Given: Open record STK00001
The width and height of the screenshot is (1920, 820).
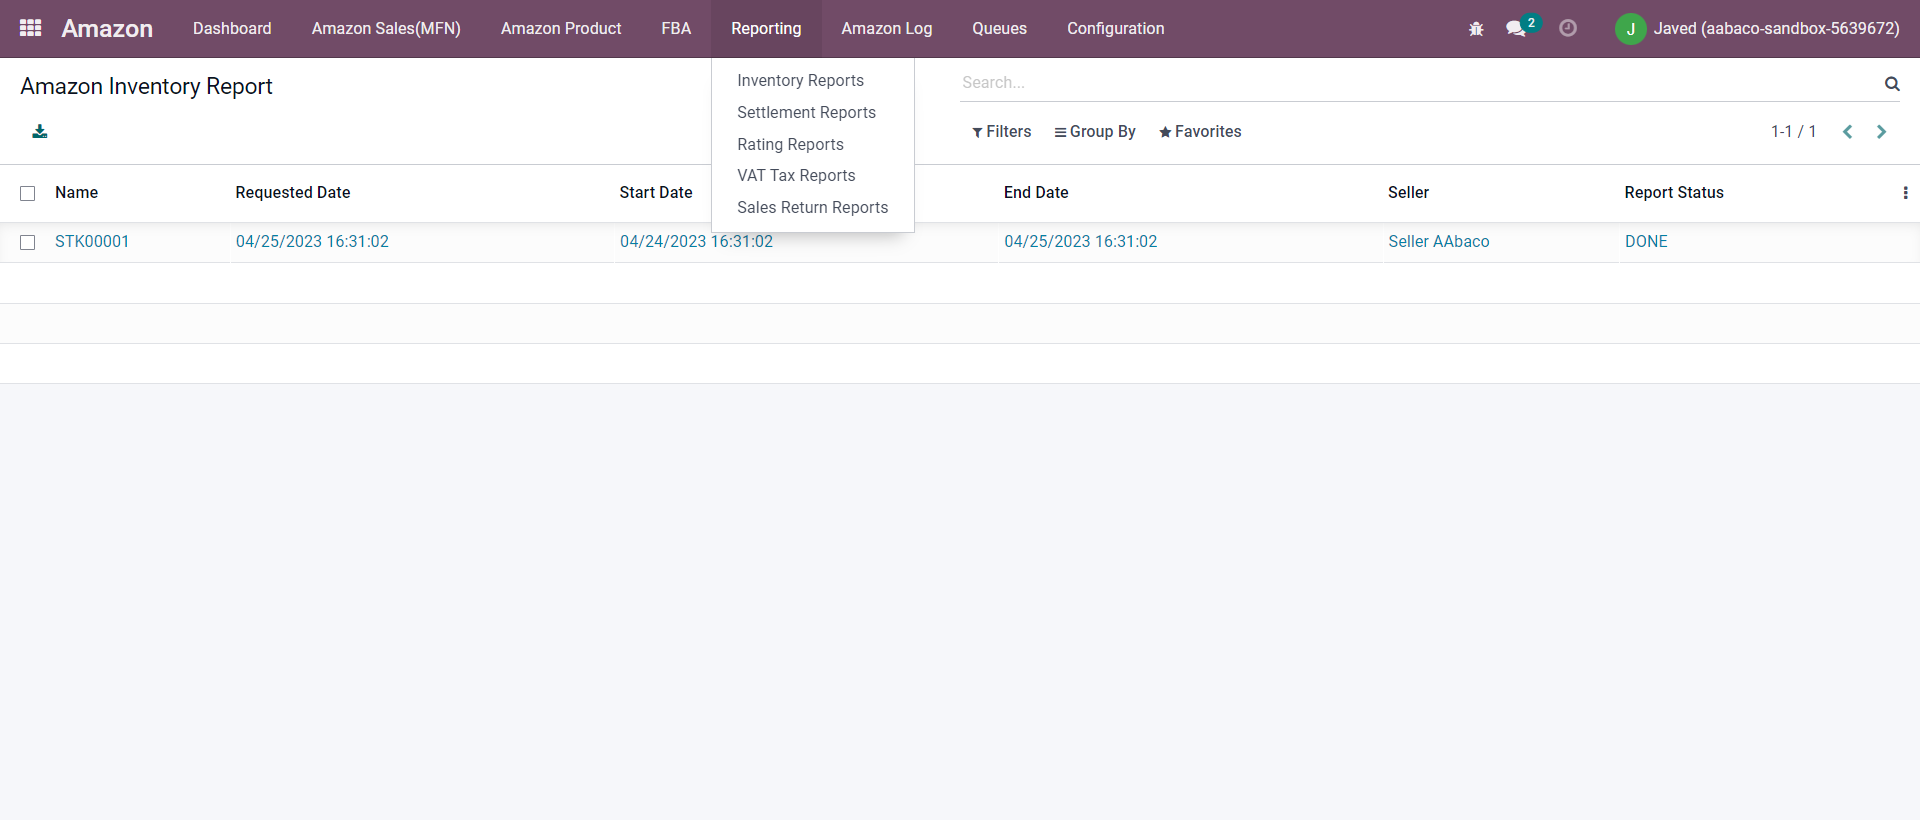Looking at the screenshot, I should [x=92, y=241].
